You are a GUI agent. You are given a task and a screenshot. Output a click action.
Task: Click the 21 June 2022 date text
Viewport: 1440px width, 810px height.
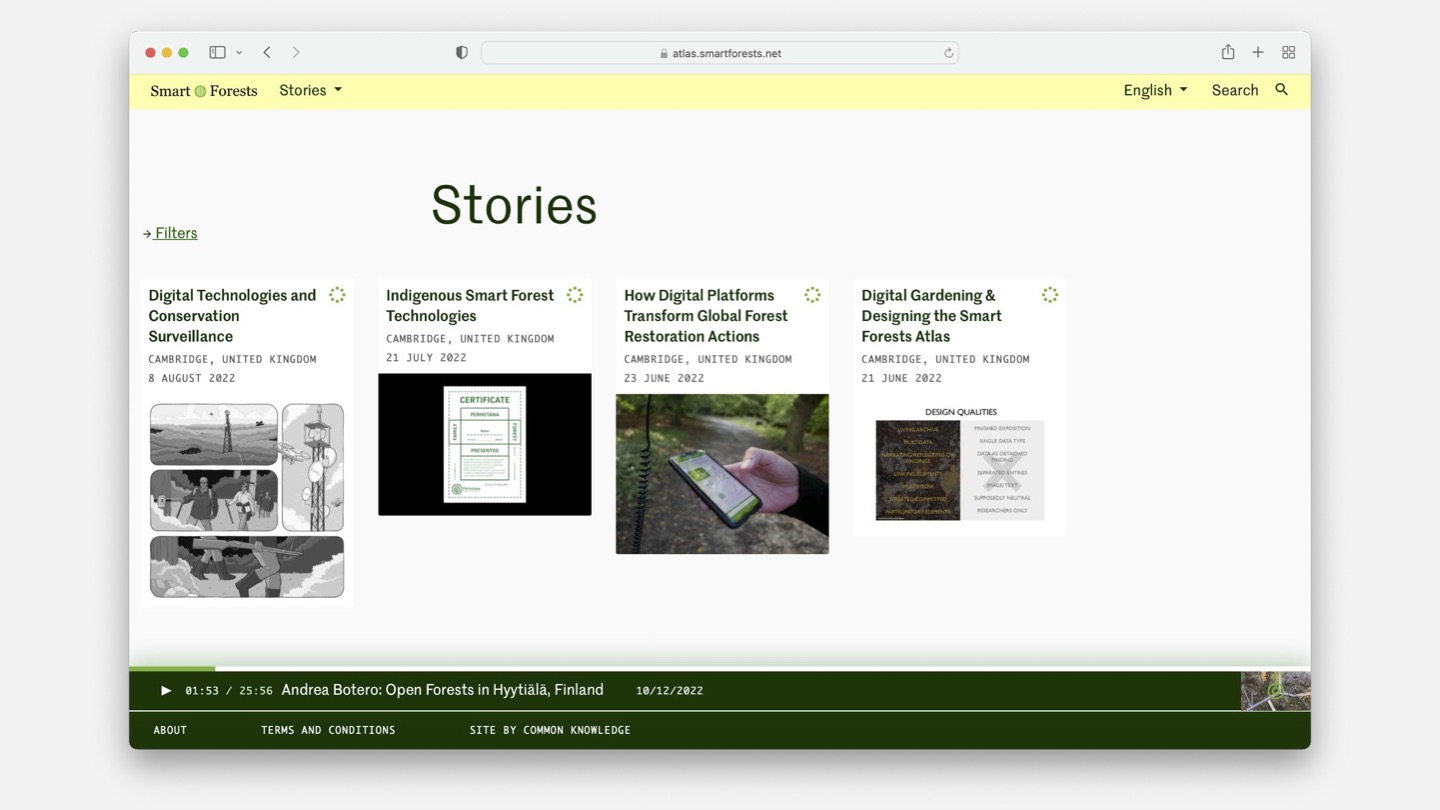tap(901, 378)
